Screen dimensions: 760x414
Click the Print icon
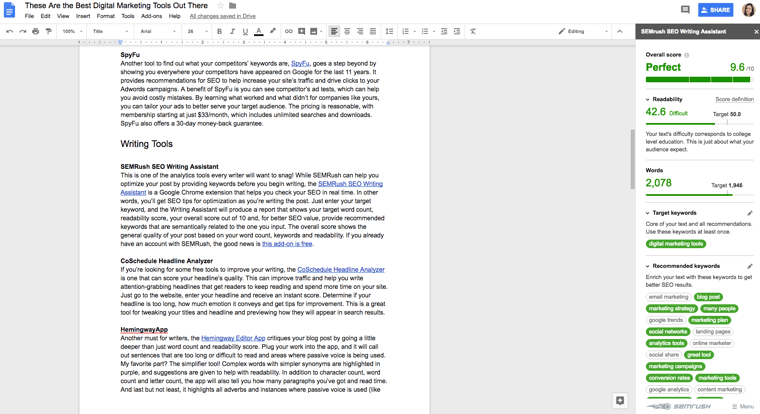pyautogui.click(x=36, y=31)
